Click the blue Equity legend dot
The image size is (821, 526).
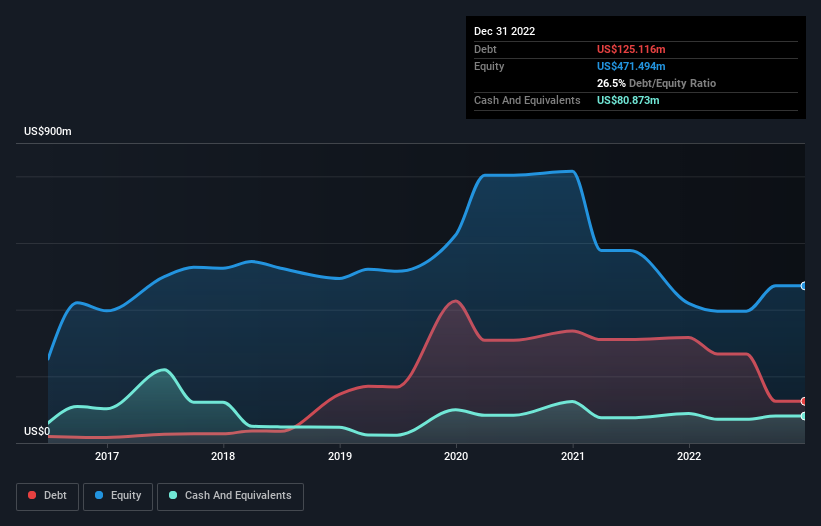pos(99,495)
